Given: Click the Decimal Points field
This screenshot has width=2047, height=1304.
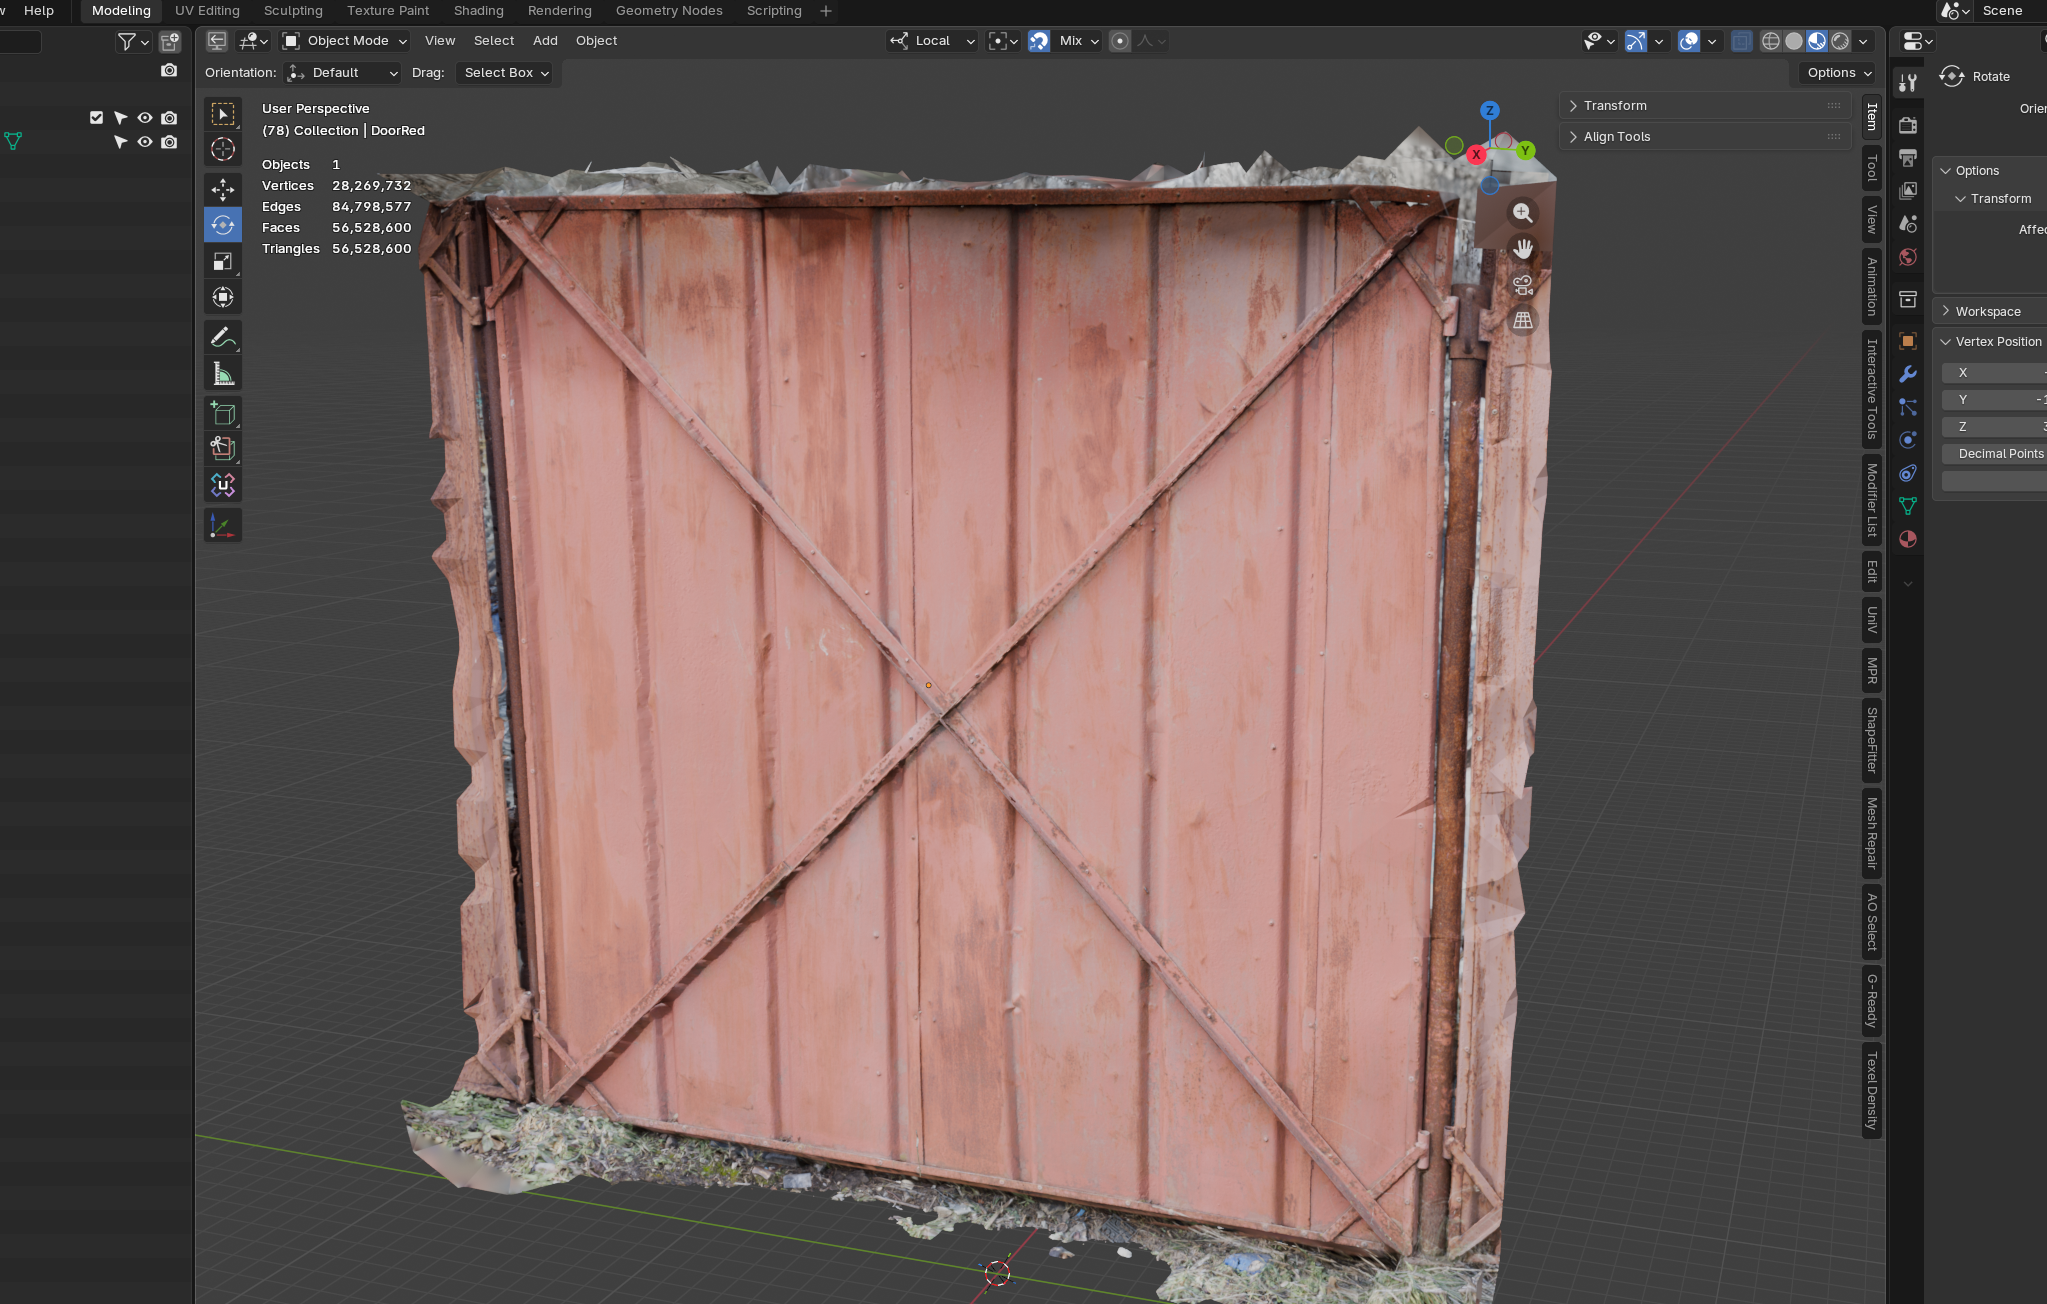Looking at the screenshot, I should [1996, 454].
